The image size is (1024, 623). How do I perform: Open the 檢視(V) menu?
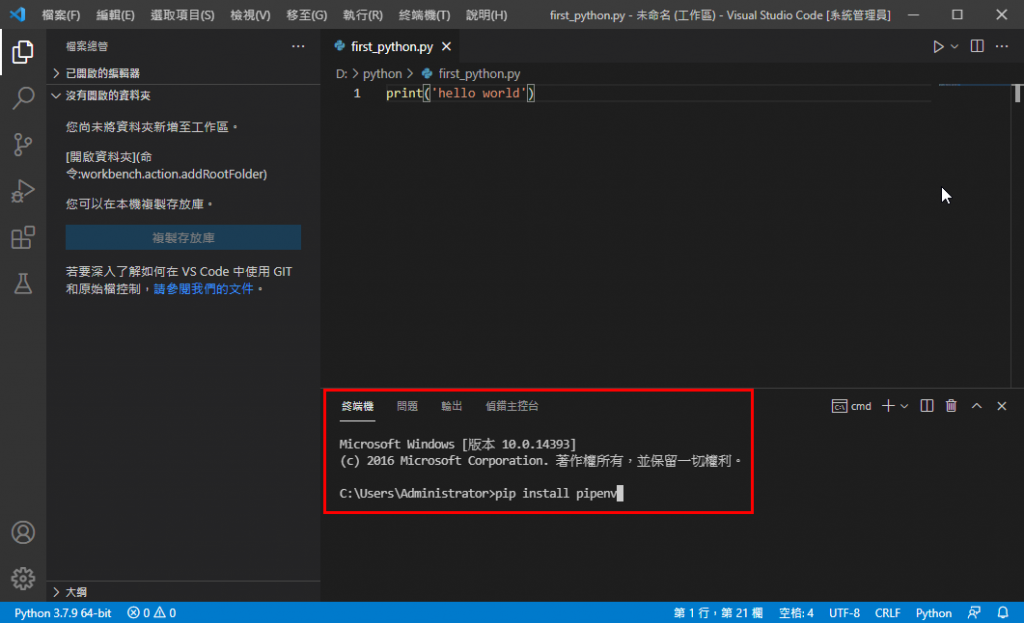[x=250, y=14]
